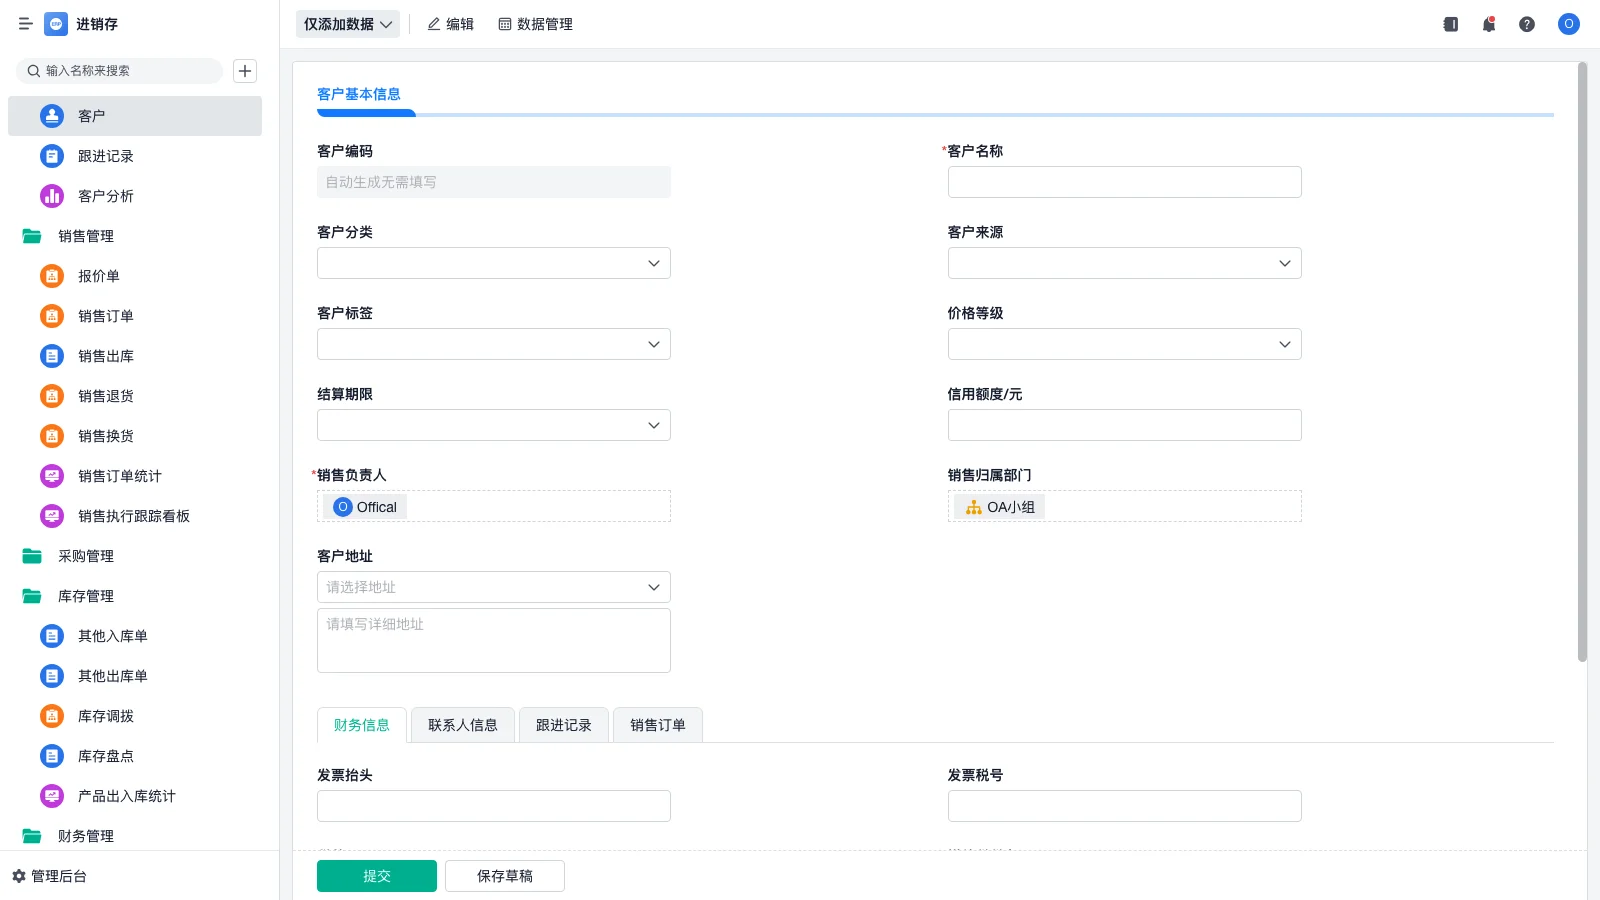Click the 采购管理 folder icon
Image resolution: width=1600 pixels, height=900 pixels.
click(x=32, y=556)
